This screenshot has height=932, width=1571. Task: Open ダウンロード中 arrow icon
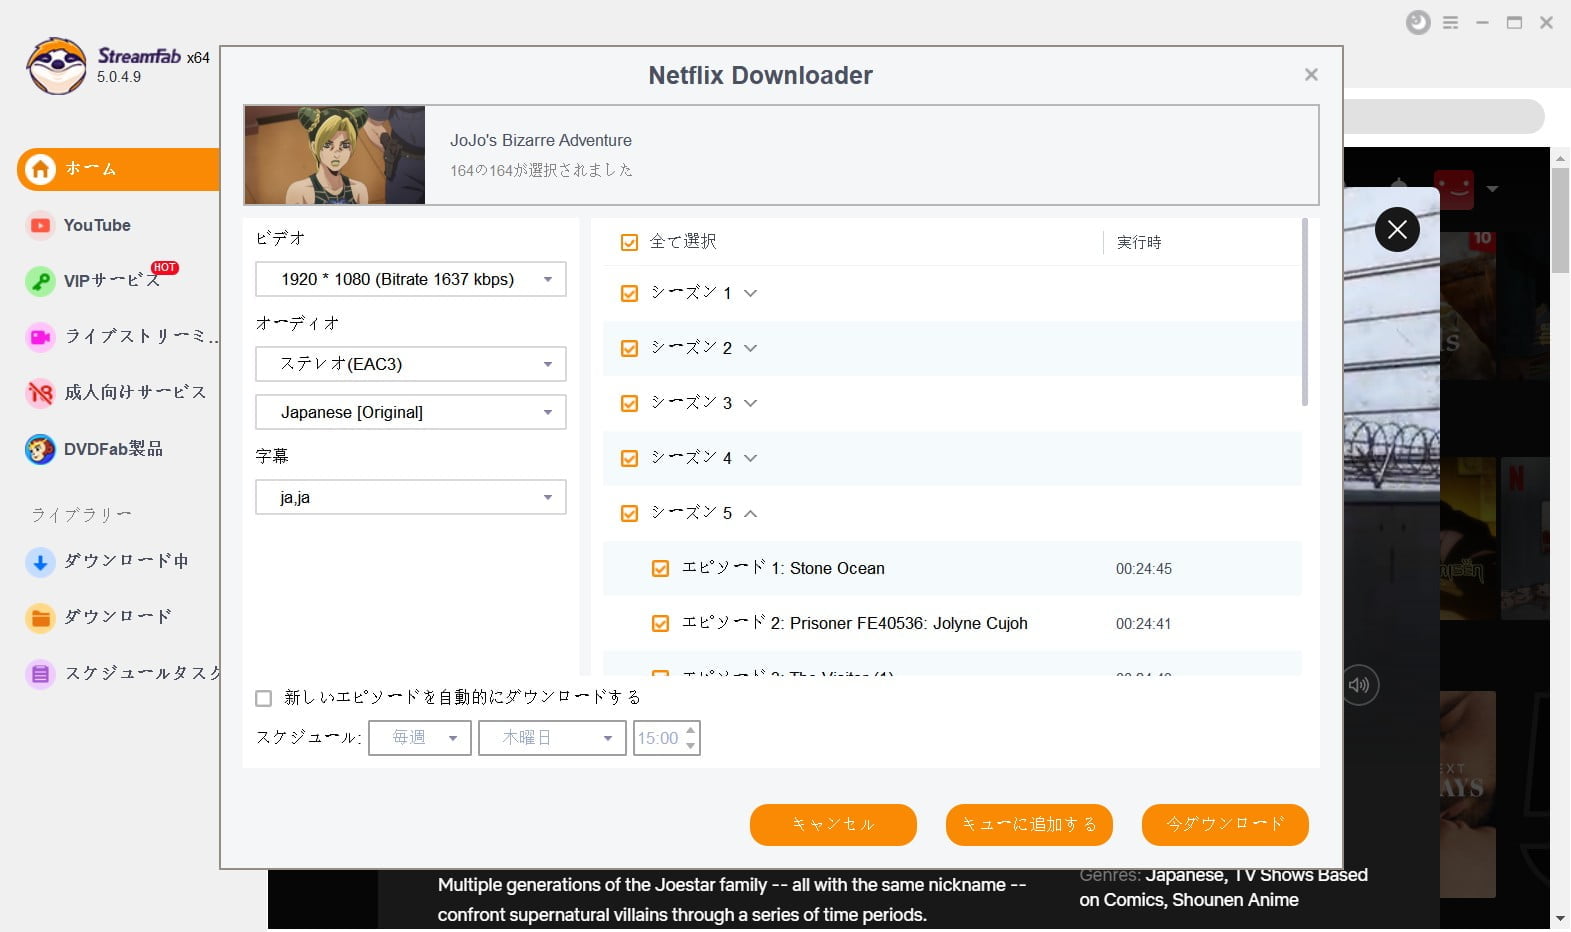tap(40, 561)
